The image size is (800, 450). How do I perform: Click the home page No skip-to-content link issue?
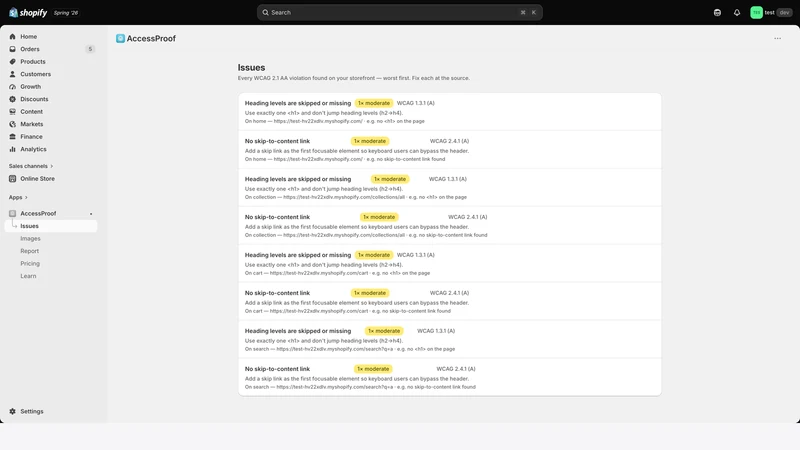tap(277, 141)
